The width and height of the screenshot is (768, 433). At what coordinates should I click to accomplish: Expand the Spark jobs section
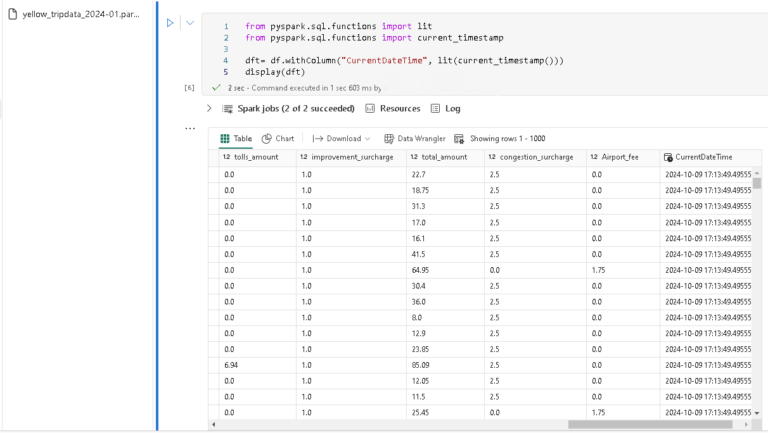[x=209, y=108]
